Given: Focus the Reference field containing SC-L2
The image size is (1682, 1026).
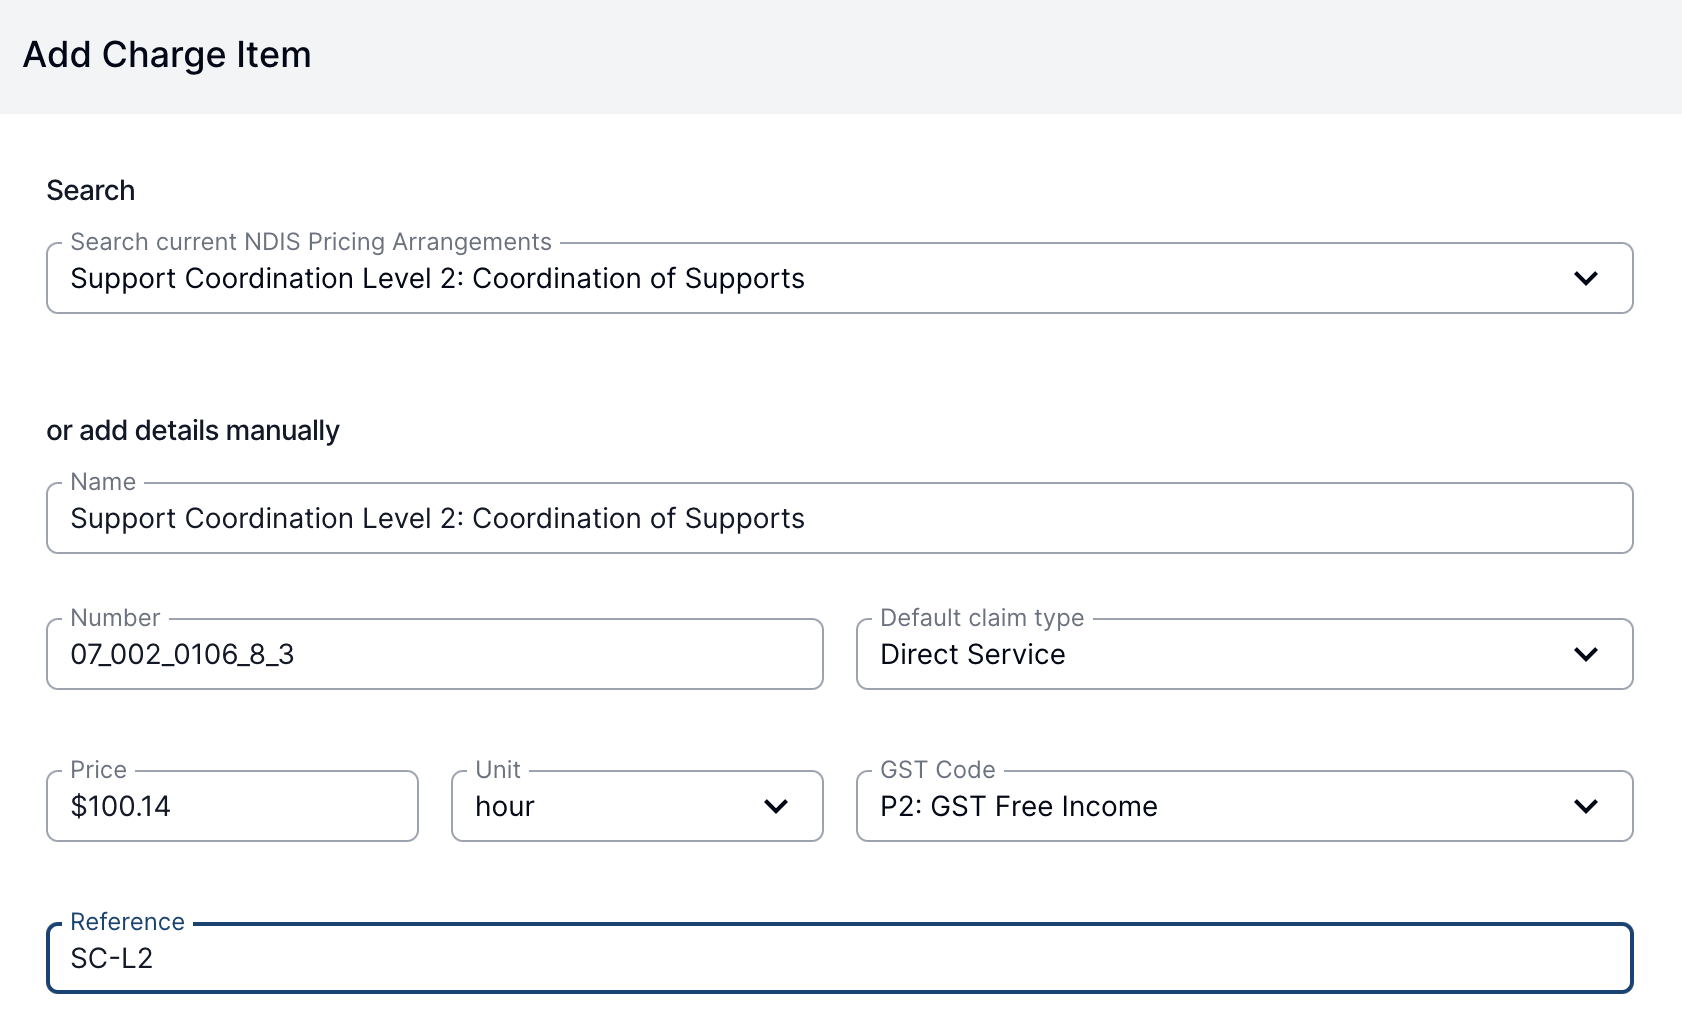Looking at the screenshot, I should tap(840, 958).
